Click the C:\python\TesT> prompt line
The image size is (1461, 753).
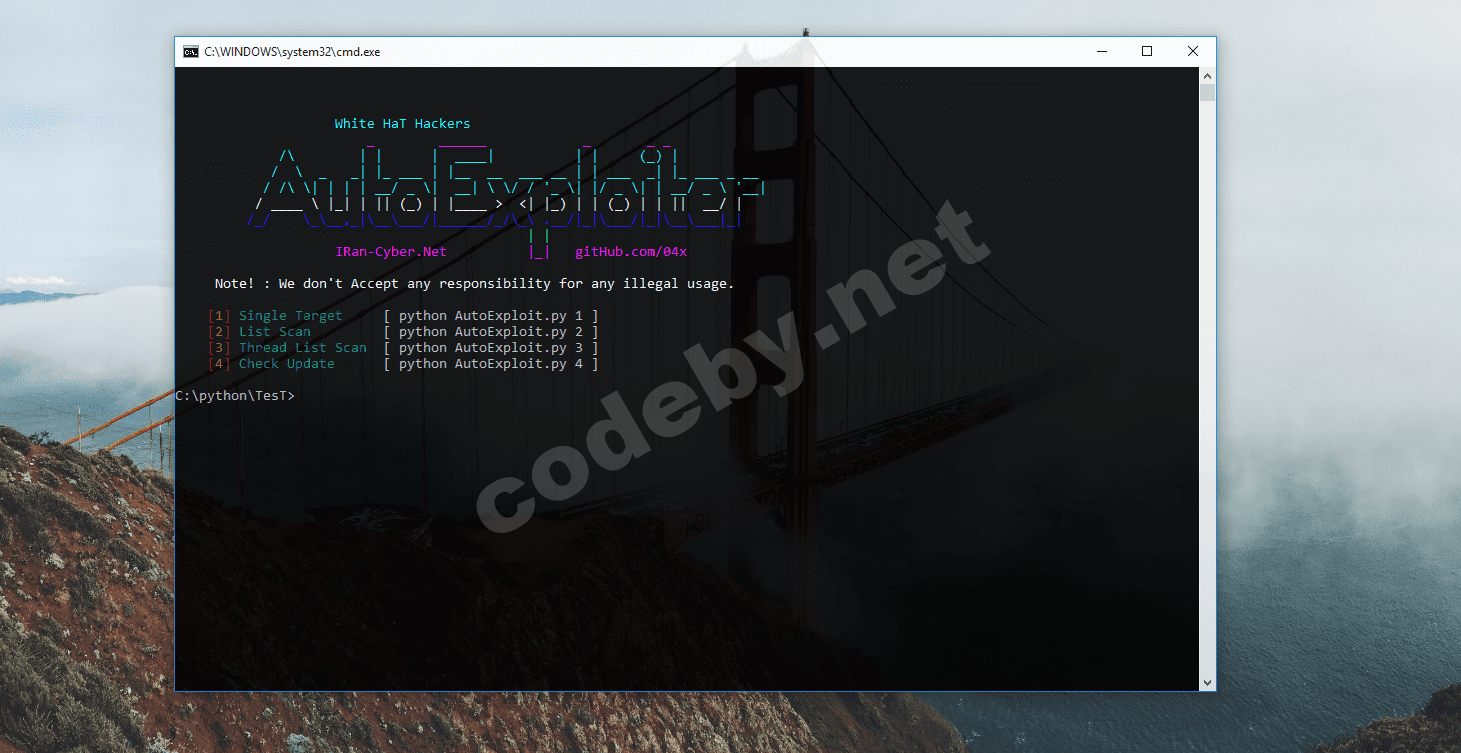pyautogui.click(x=235, y=396)
